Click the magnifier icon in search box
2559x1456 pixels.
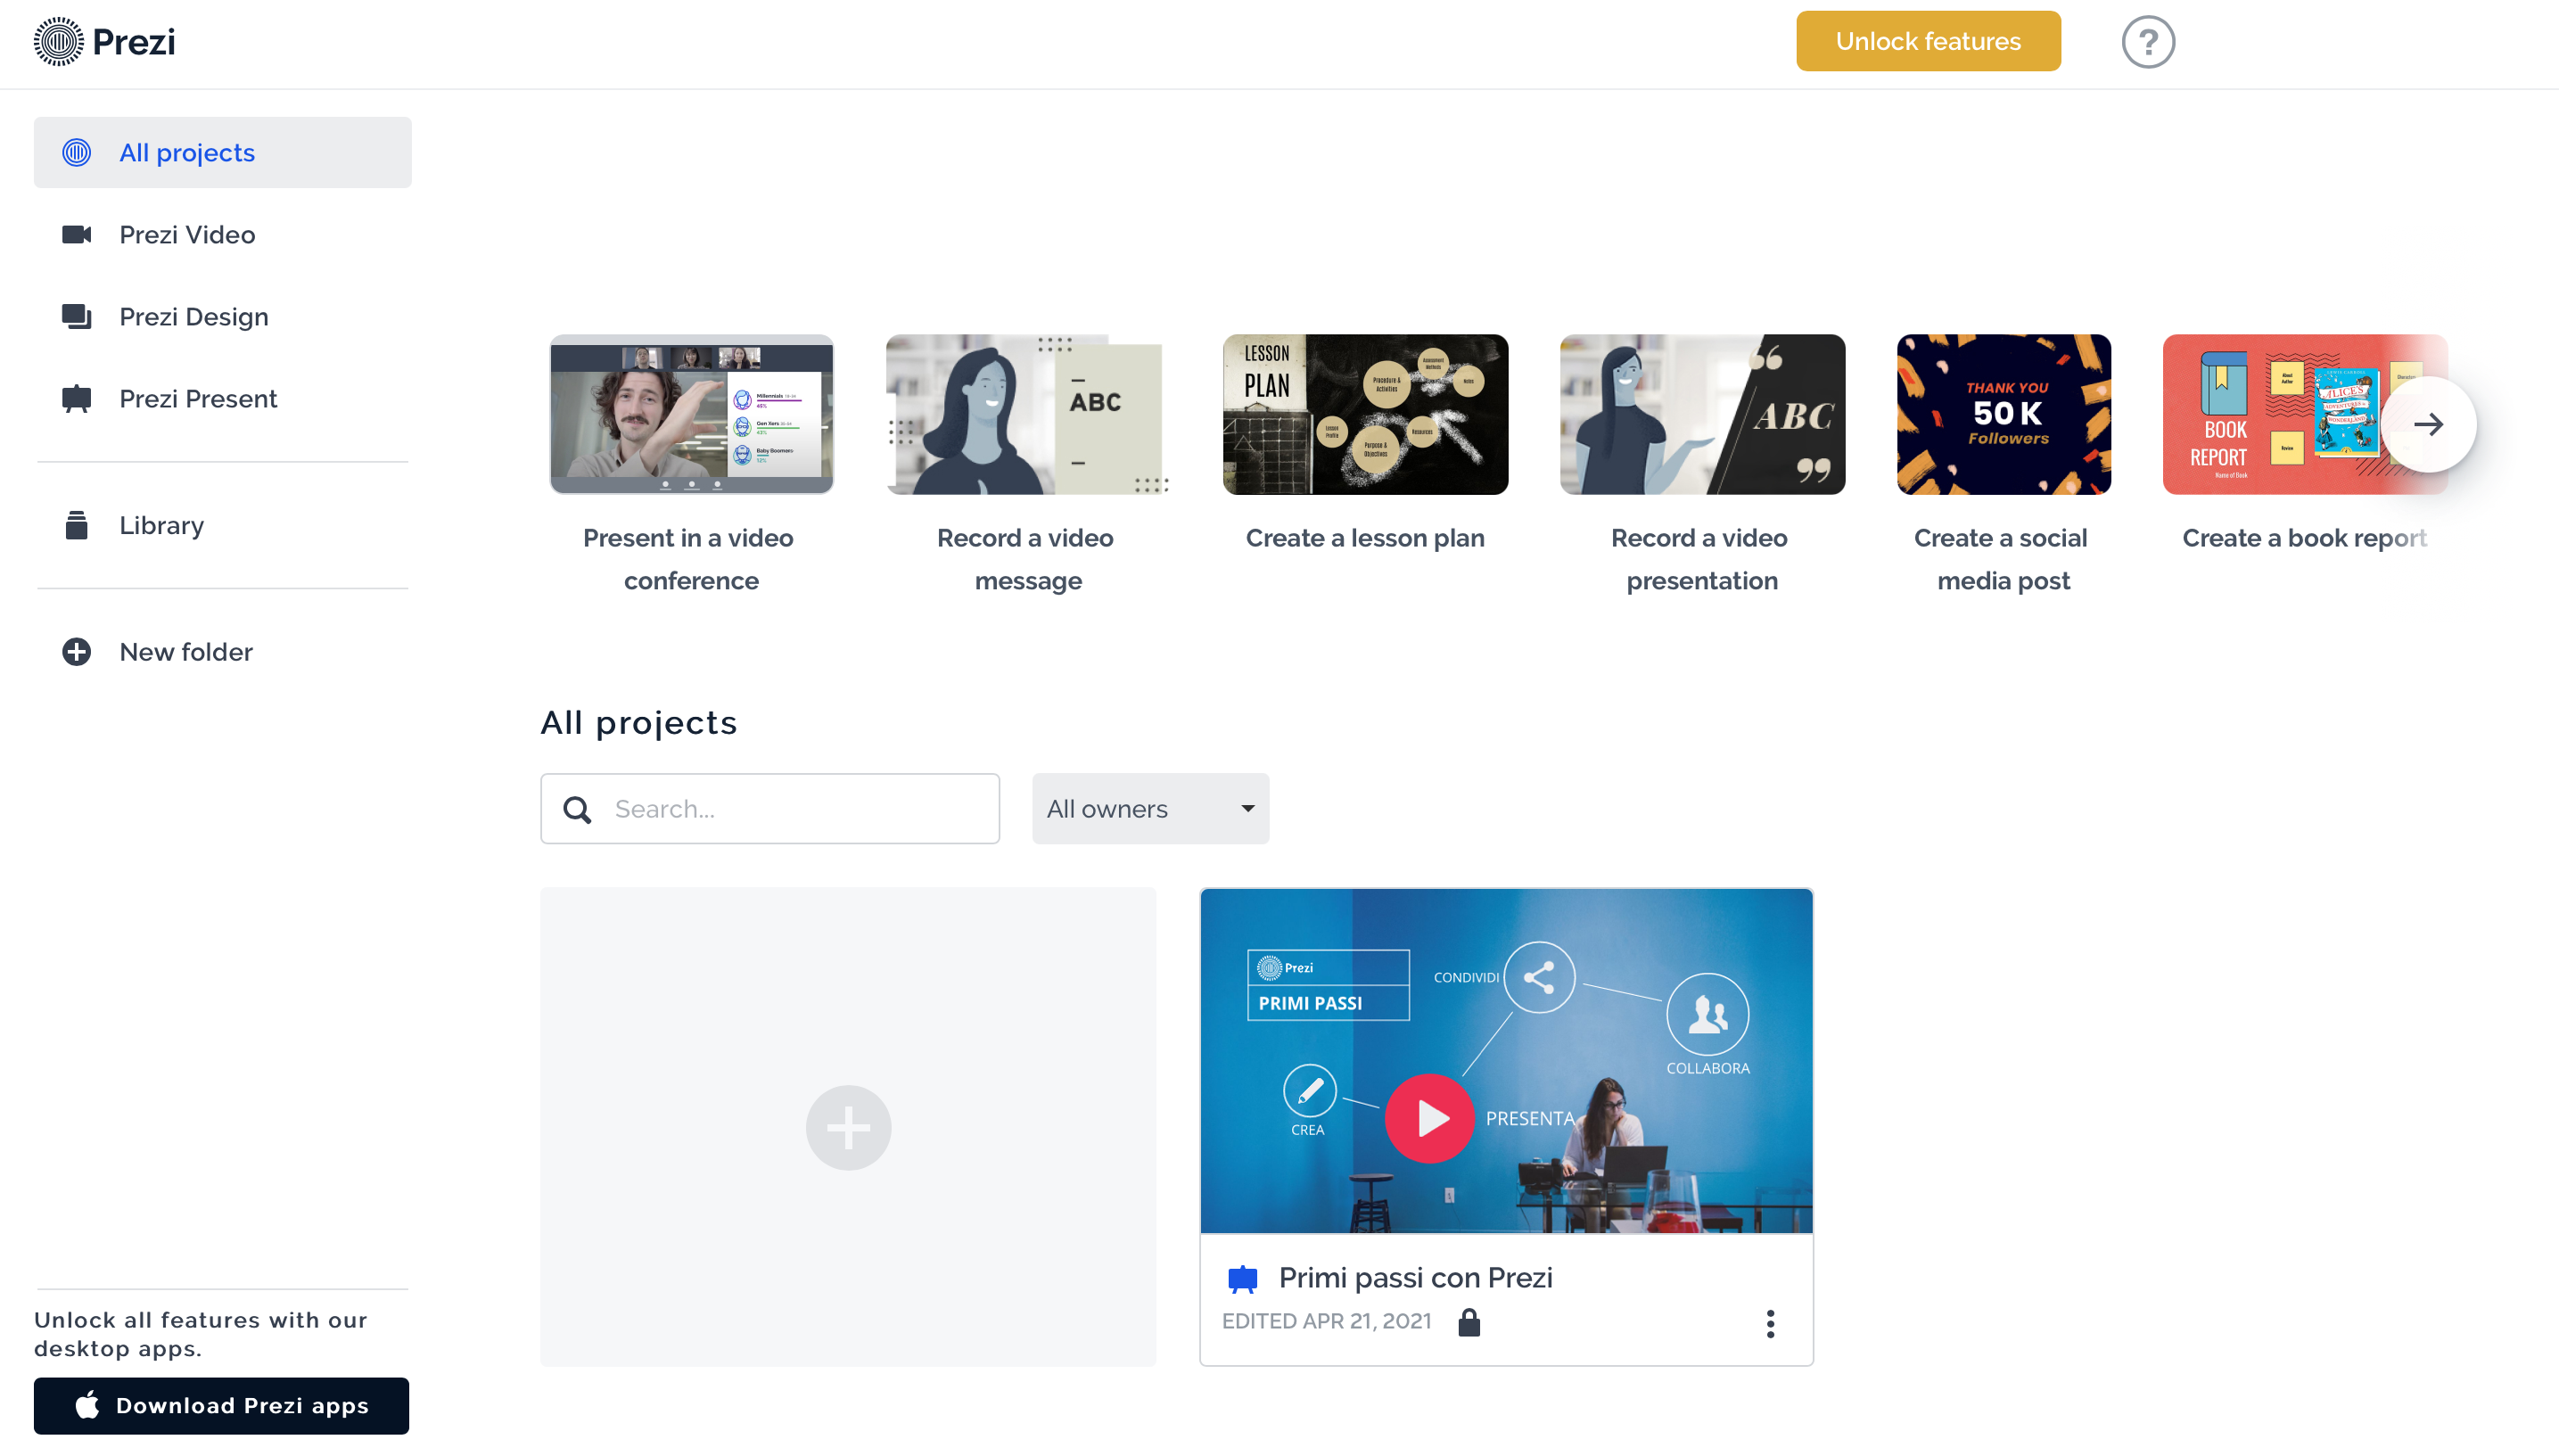[x=577, y=808]
